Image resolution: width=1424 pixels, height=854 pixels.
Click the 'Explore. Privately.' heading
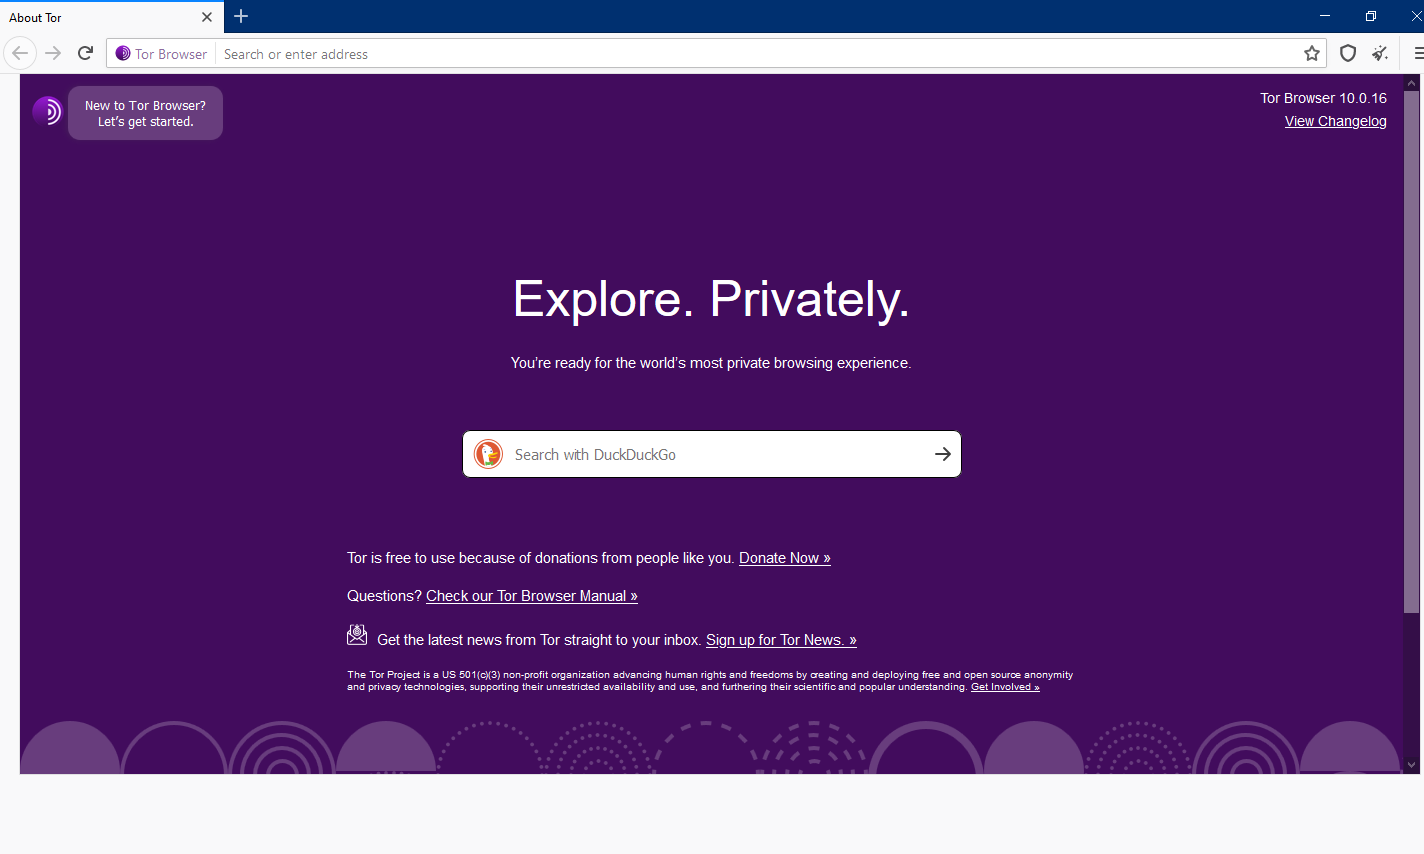[711, 299]
